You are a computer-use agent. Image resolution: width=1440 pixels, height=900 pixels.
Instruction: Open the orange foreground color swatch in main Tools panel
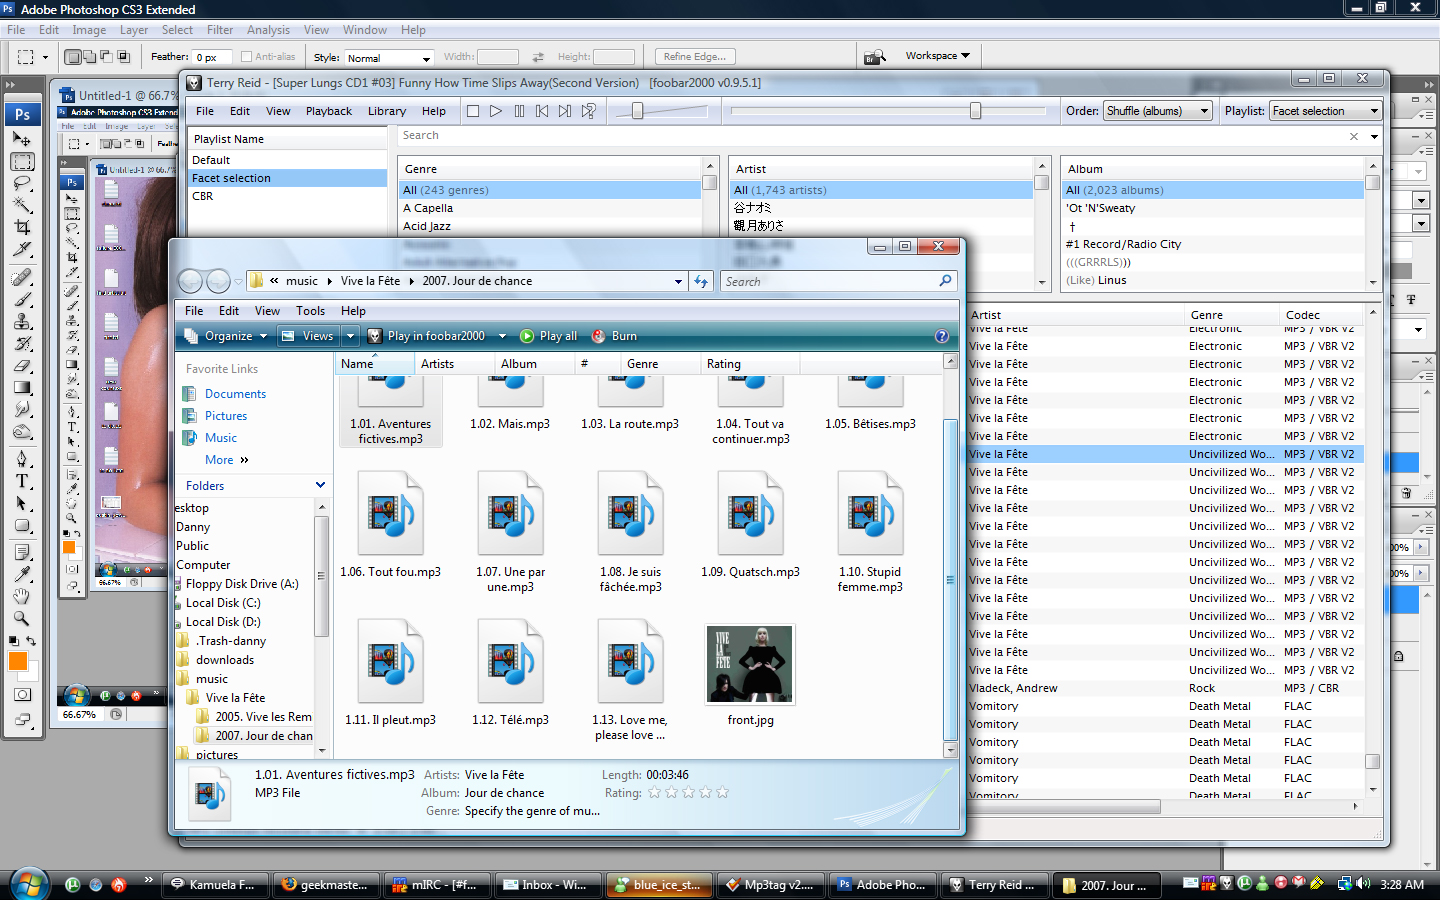tap(17, 661)
